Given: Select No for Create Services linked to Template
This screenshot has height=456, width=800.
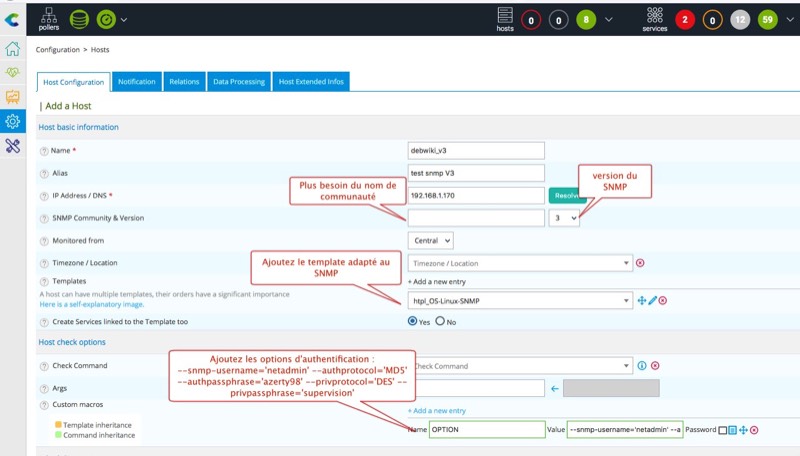Looking at the screenshot, I should click(440, 322).
